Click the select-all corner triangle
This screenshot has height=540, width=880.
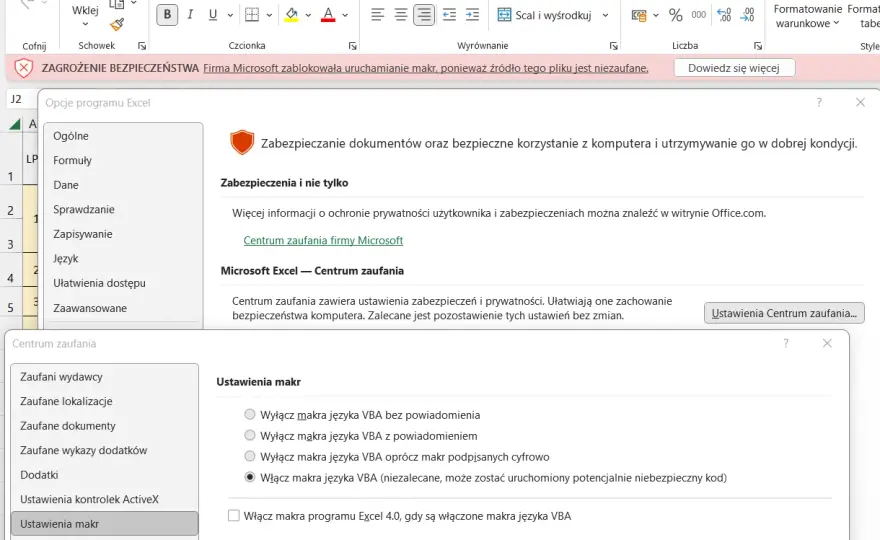(x=15, y=124)
